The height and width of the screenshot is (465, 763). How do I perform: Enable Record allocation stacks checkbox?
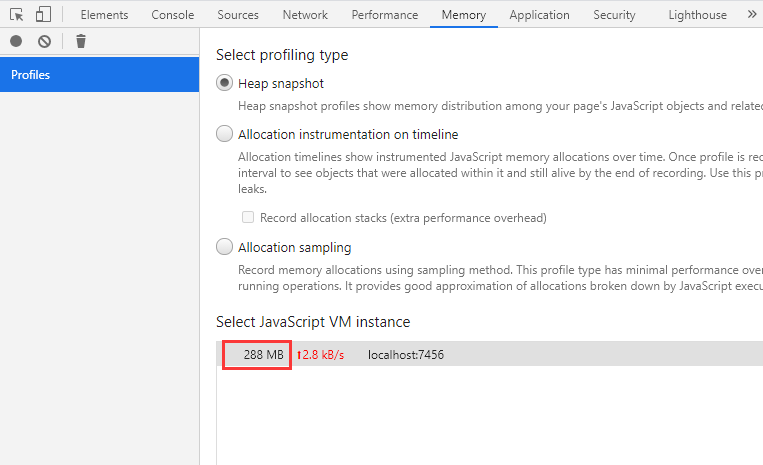(x=248, y=217)
